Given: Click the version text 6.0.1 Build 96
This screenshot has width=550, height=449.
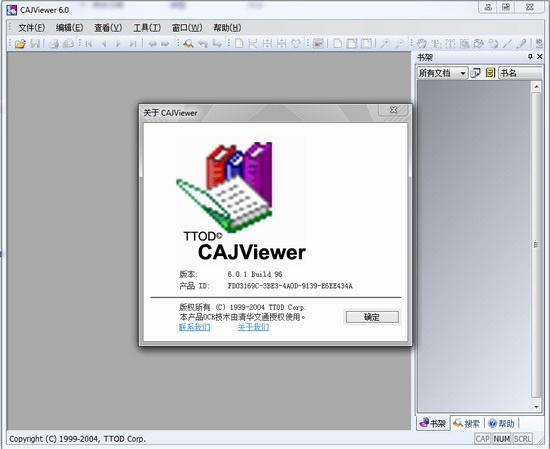Looking at the screenshot, I should pos(255,274).
